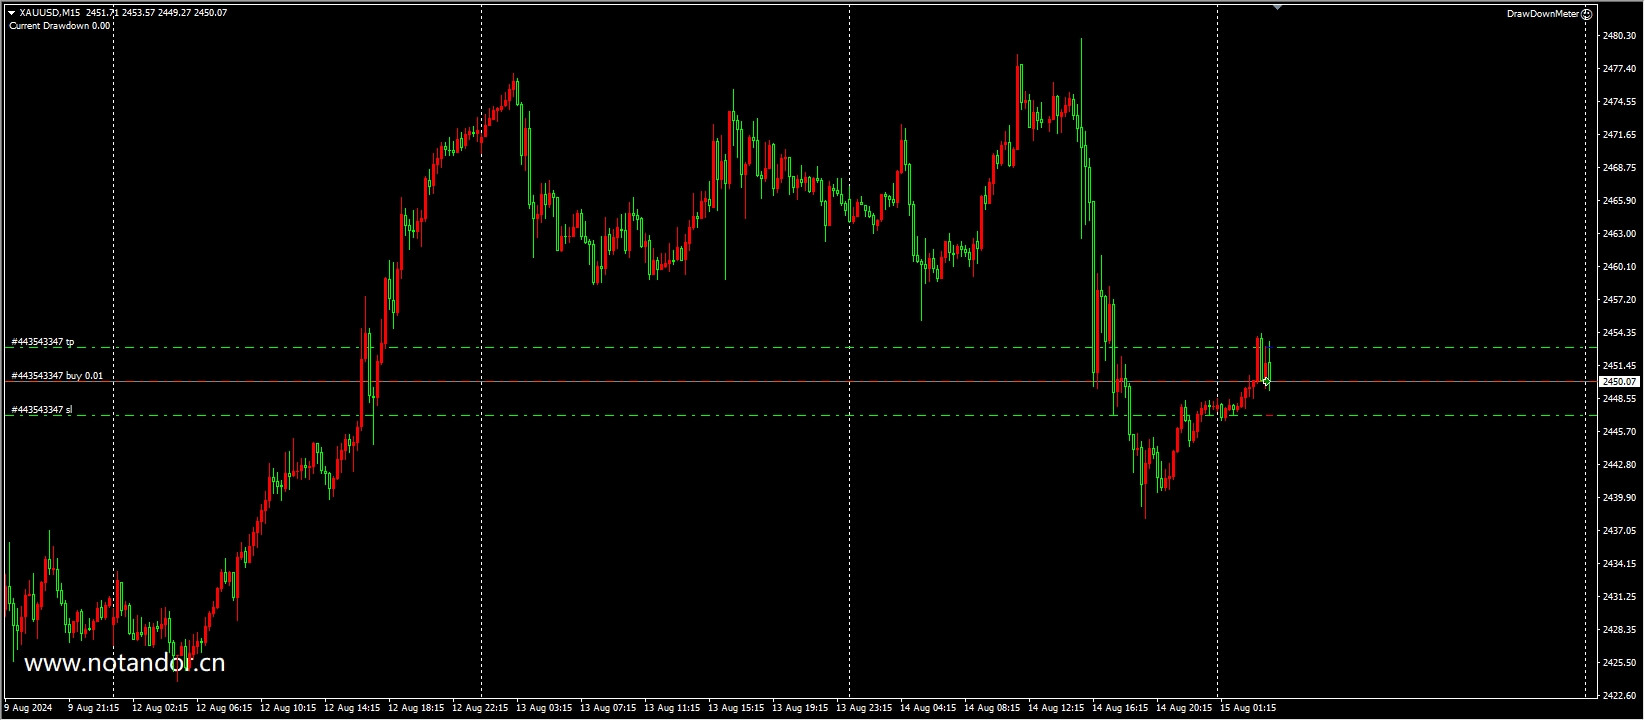Viewport: 1645px width, 721px height.
Task: Click the one-click trading arrow beside XAUUSD,M15
Action: [12, 13]
